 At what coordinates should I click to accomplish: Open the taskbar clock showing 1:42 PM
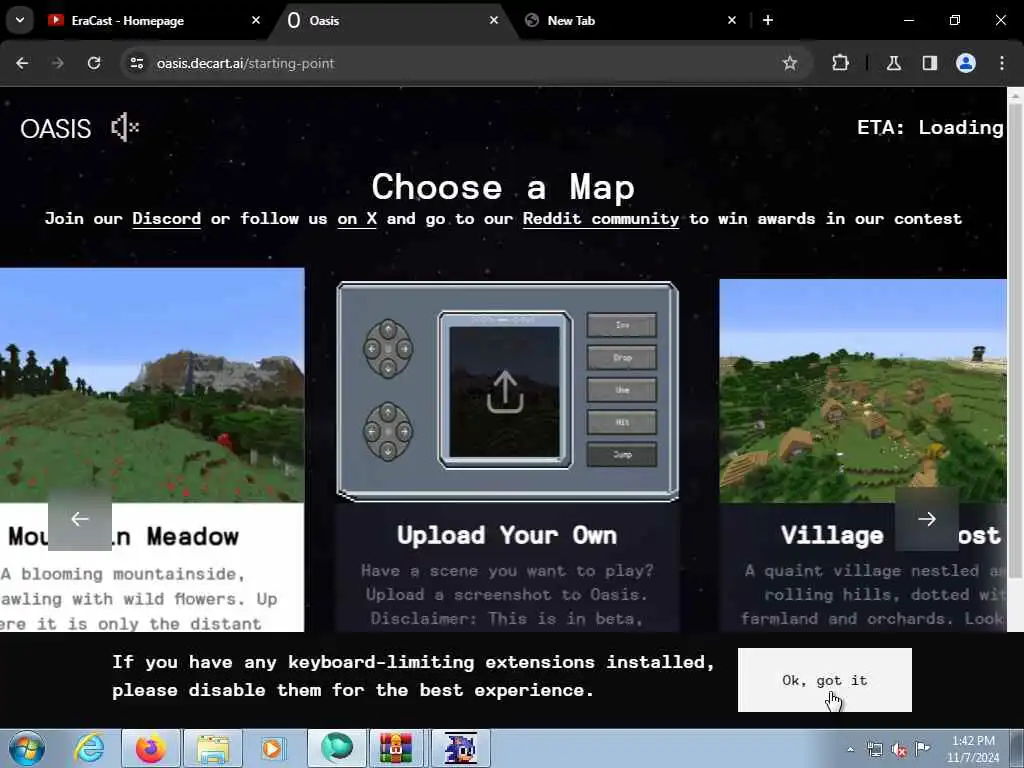973,749
